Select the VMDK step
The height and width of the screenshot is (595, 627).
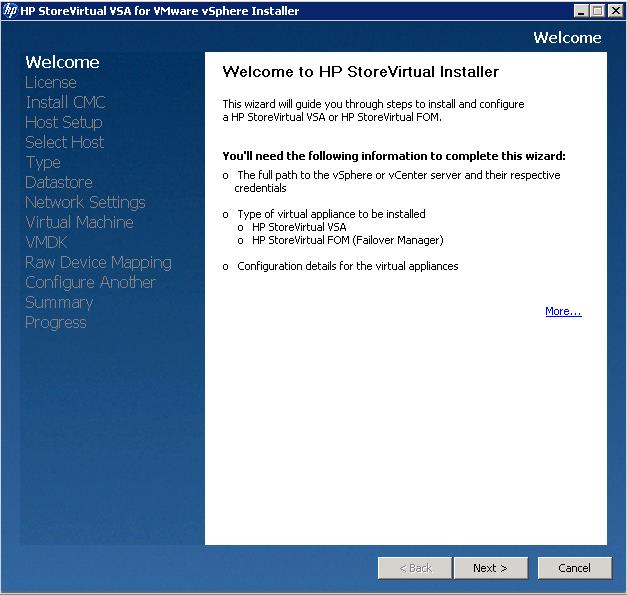(x=46, y=242)
